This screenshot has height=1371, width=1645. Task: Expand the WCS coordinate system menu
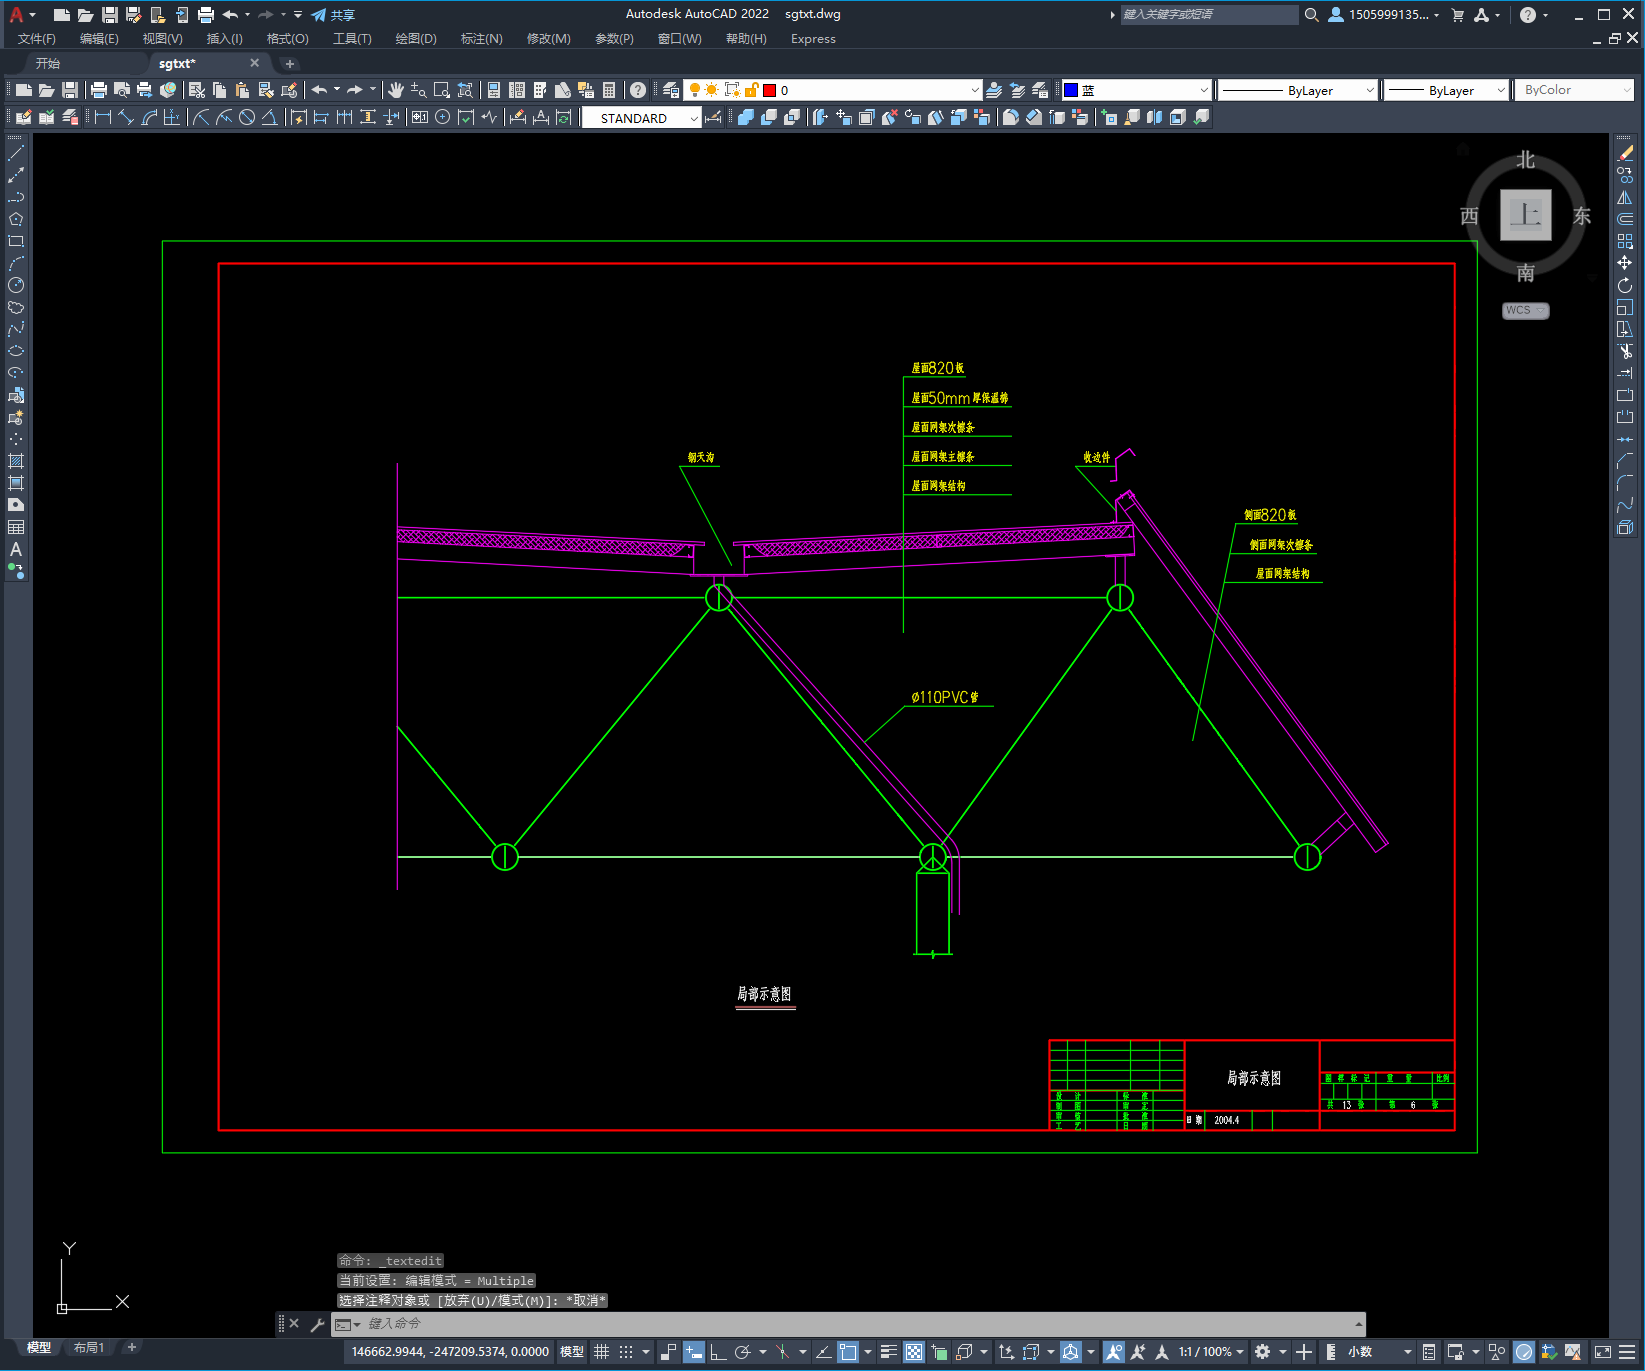coord(1526,310)
